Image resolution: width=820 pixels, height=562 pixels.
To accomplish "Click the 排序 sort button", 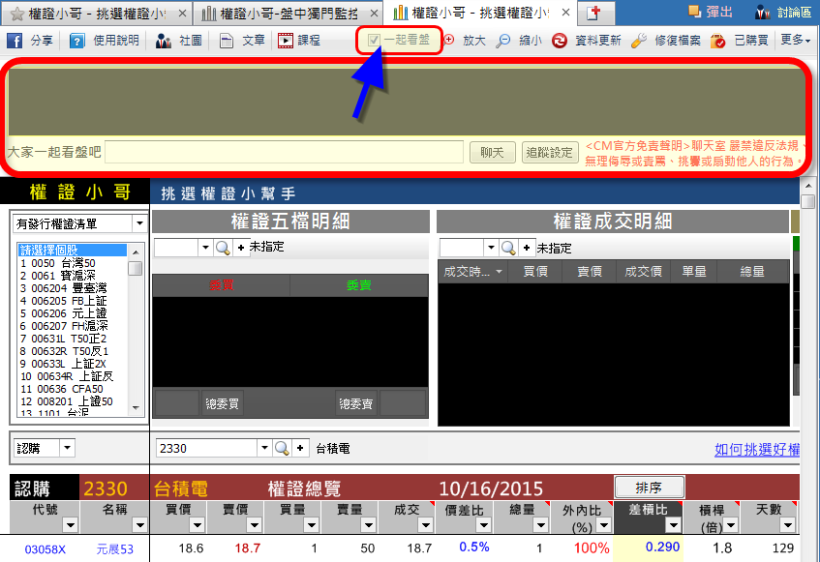I will coord(649,487).
